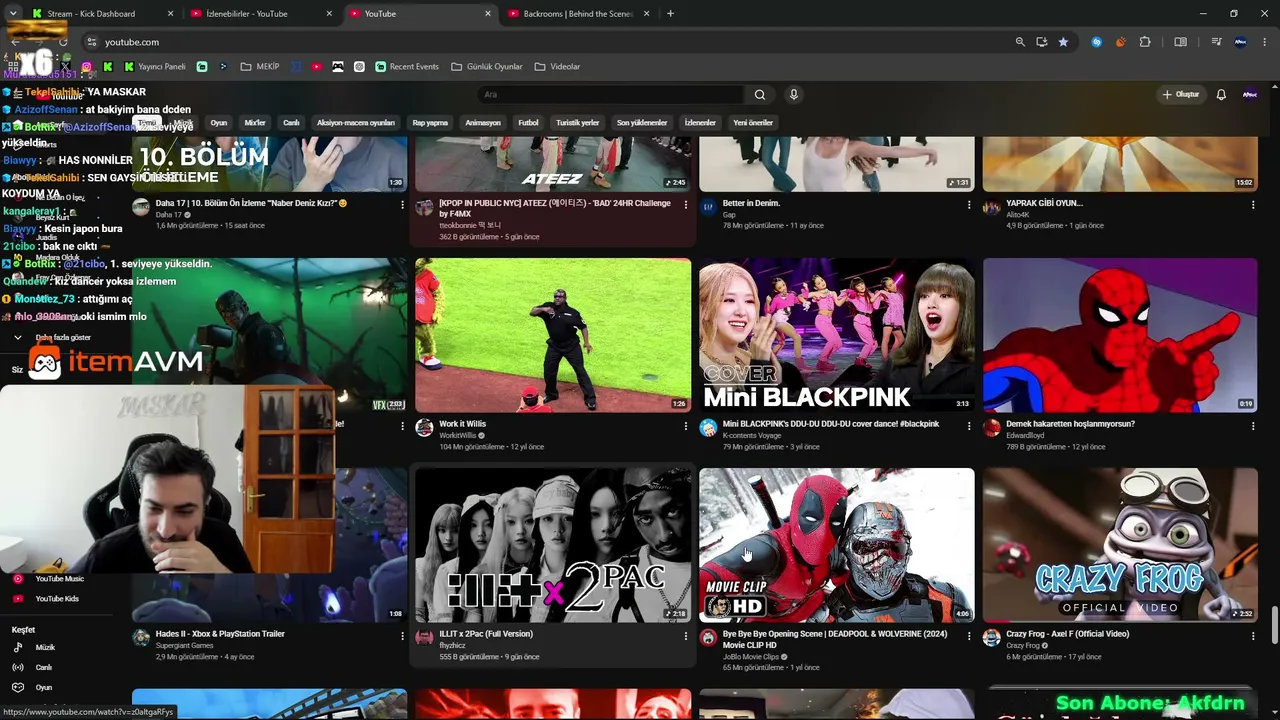Click the YouTube Music sidebar icon

(18, 579)
